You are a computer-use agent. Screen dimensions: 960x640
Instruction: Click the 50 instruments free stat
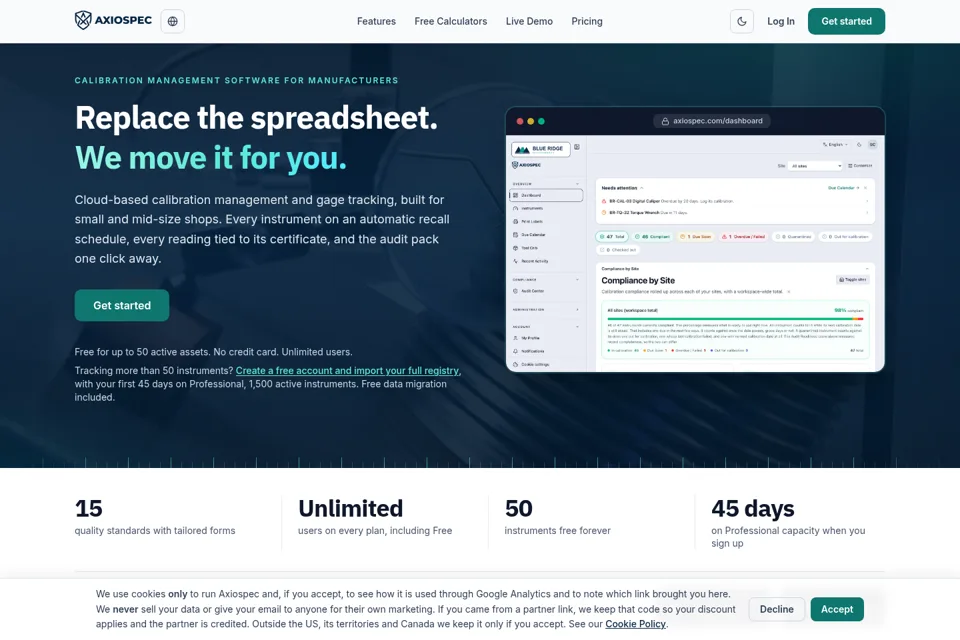click(x=557, y=518)
